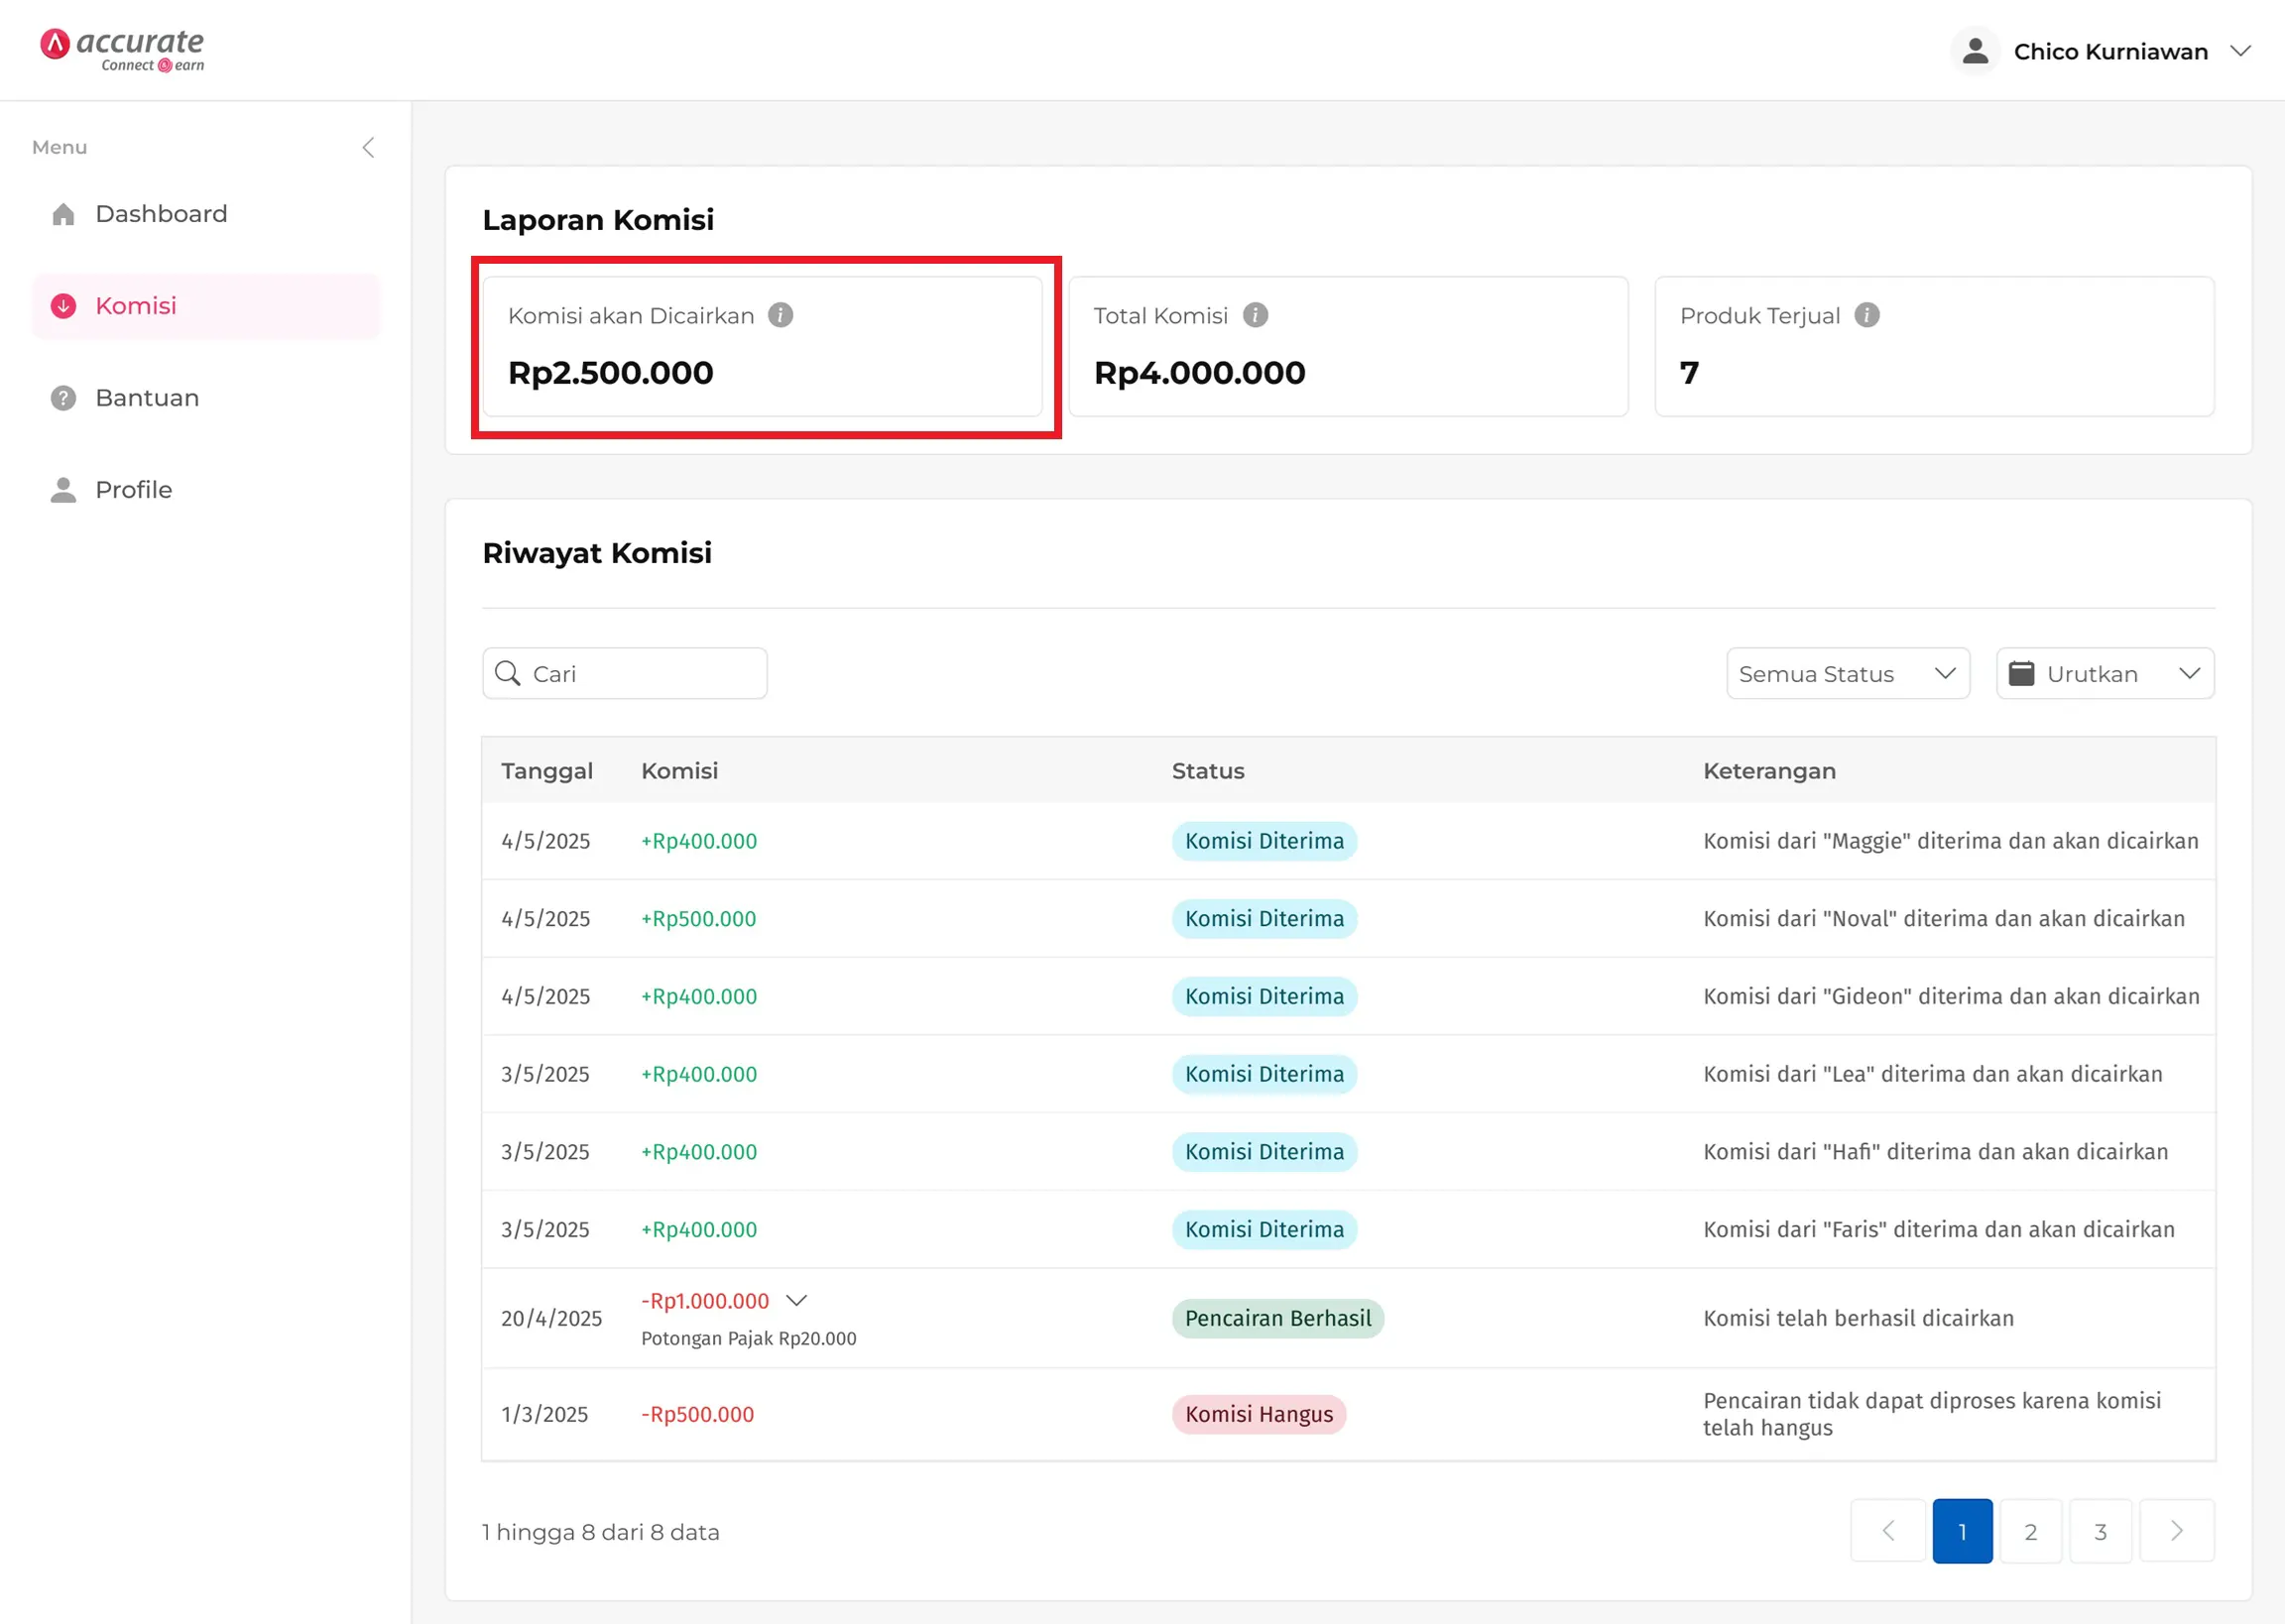Open the Bantuan menu item
The height and width of the screenshot is (1624, 2285).
[206, 398]
